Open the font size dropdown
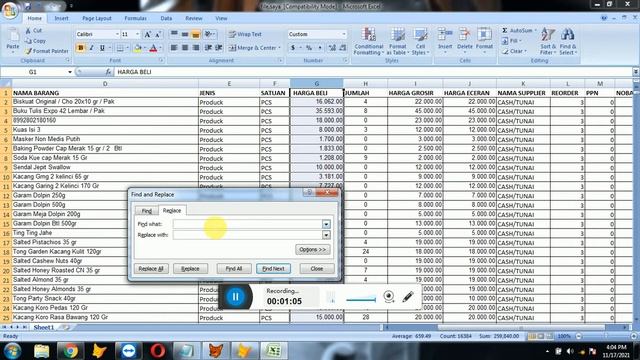Screen dimensions: 640x360 click(138, 34)
